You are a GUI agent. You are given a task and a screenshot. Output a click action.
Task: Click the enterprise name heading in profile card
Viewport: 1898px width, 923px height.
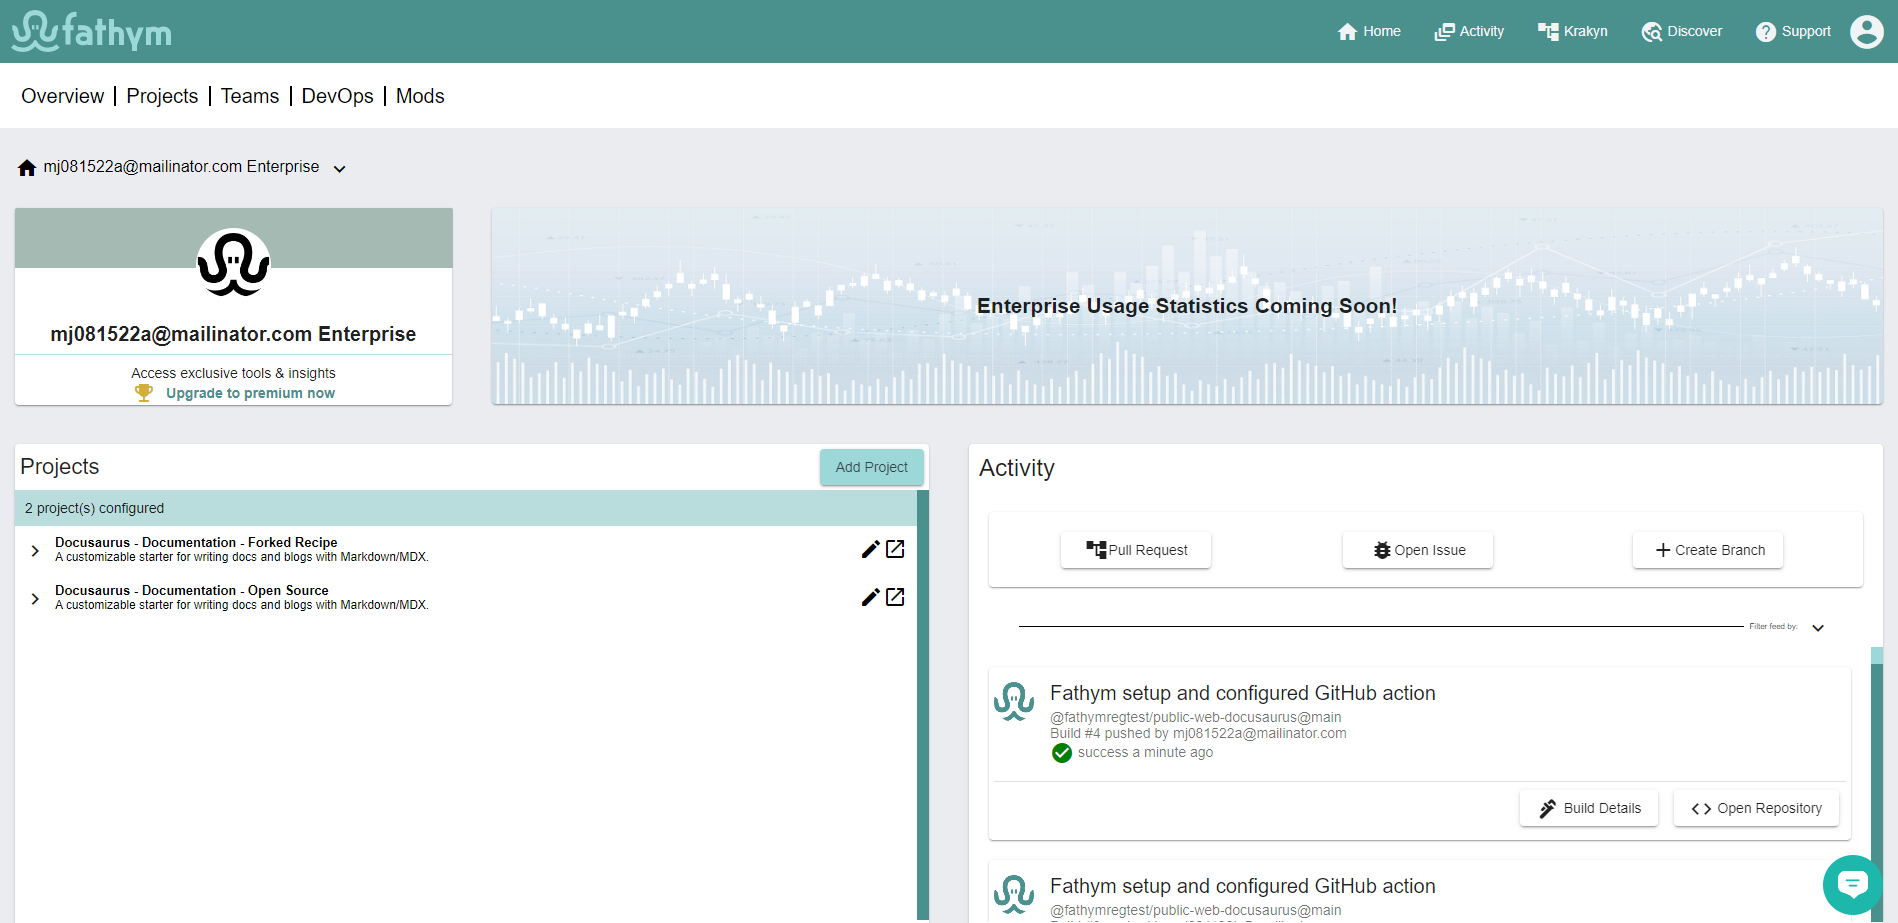[x=233, y=334]
